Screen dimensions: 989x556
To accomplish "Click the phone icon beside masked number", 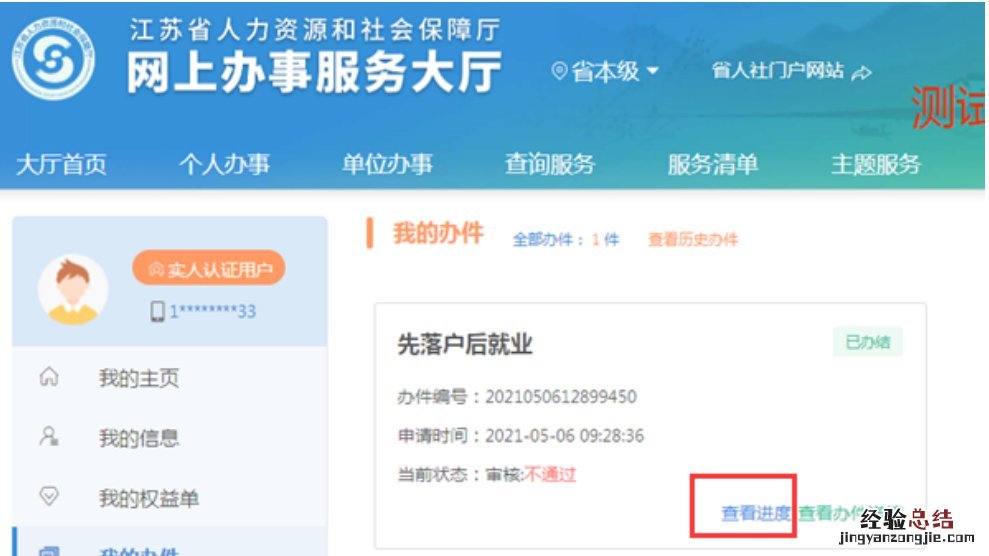I will point(157,311).
